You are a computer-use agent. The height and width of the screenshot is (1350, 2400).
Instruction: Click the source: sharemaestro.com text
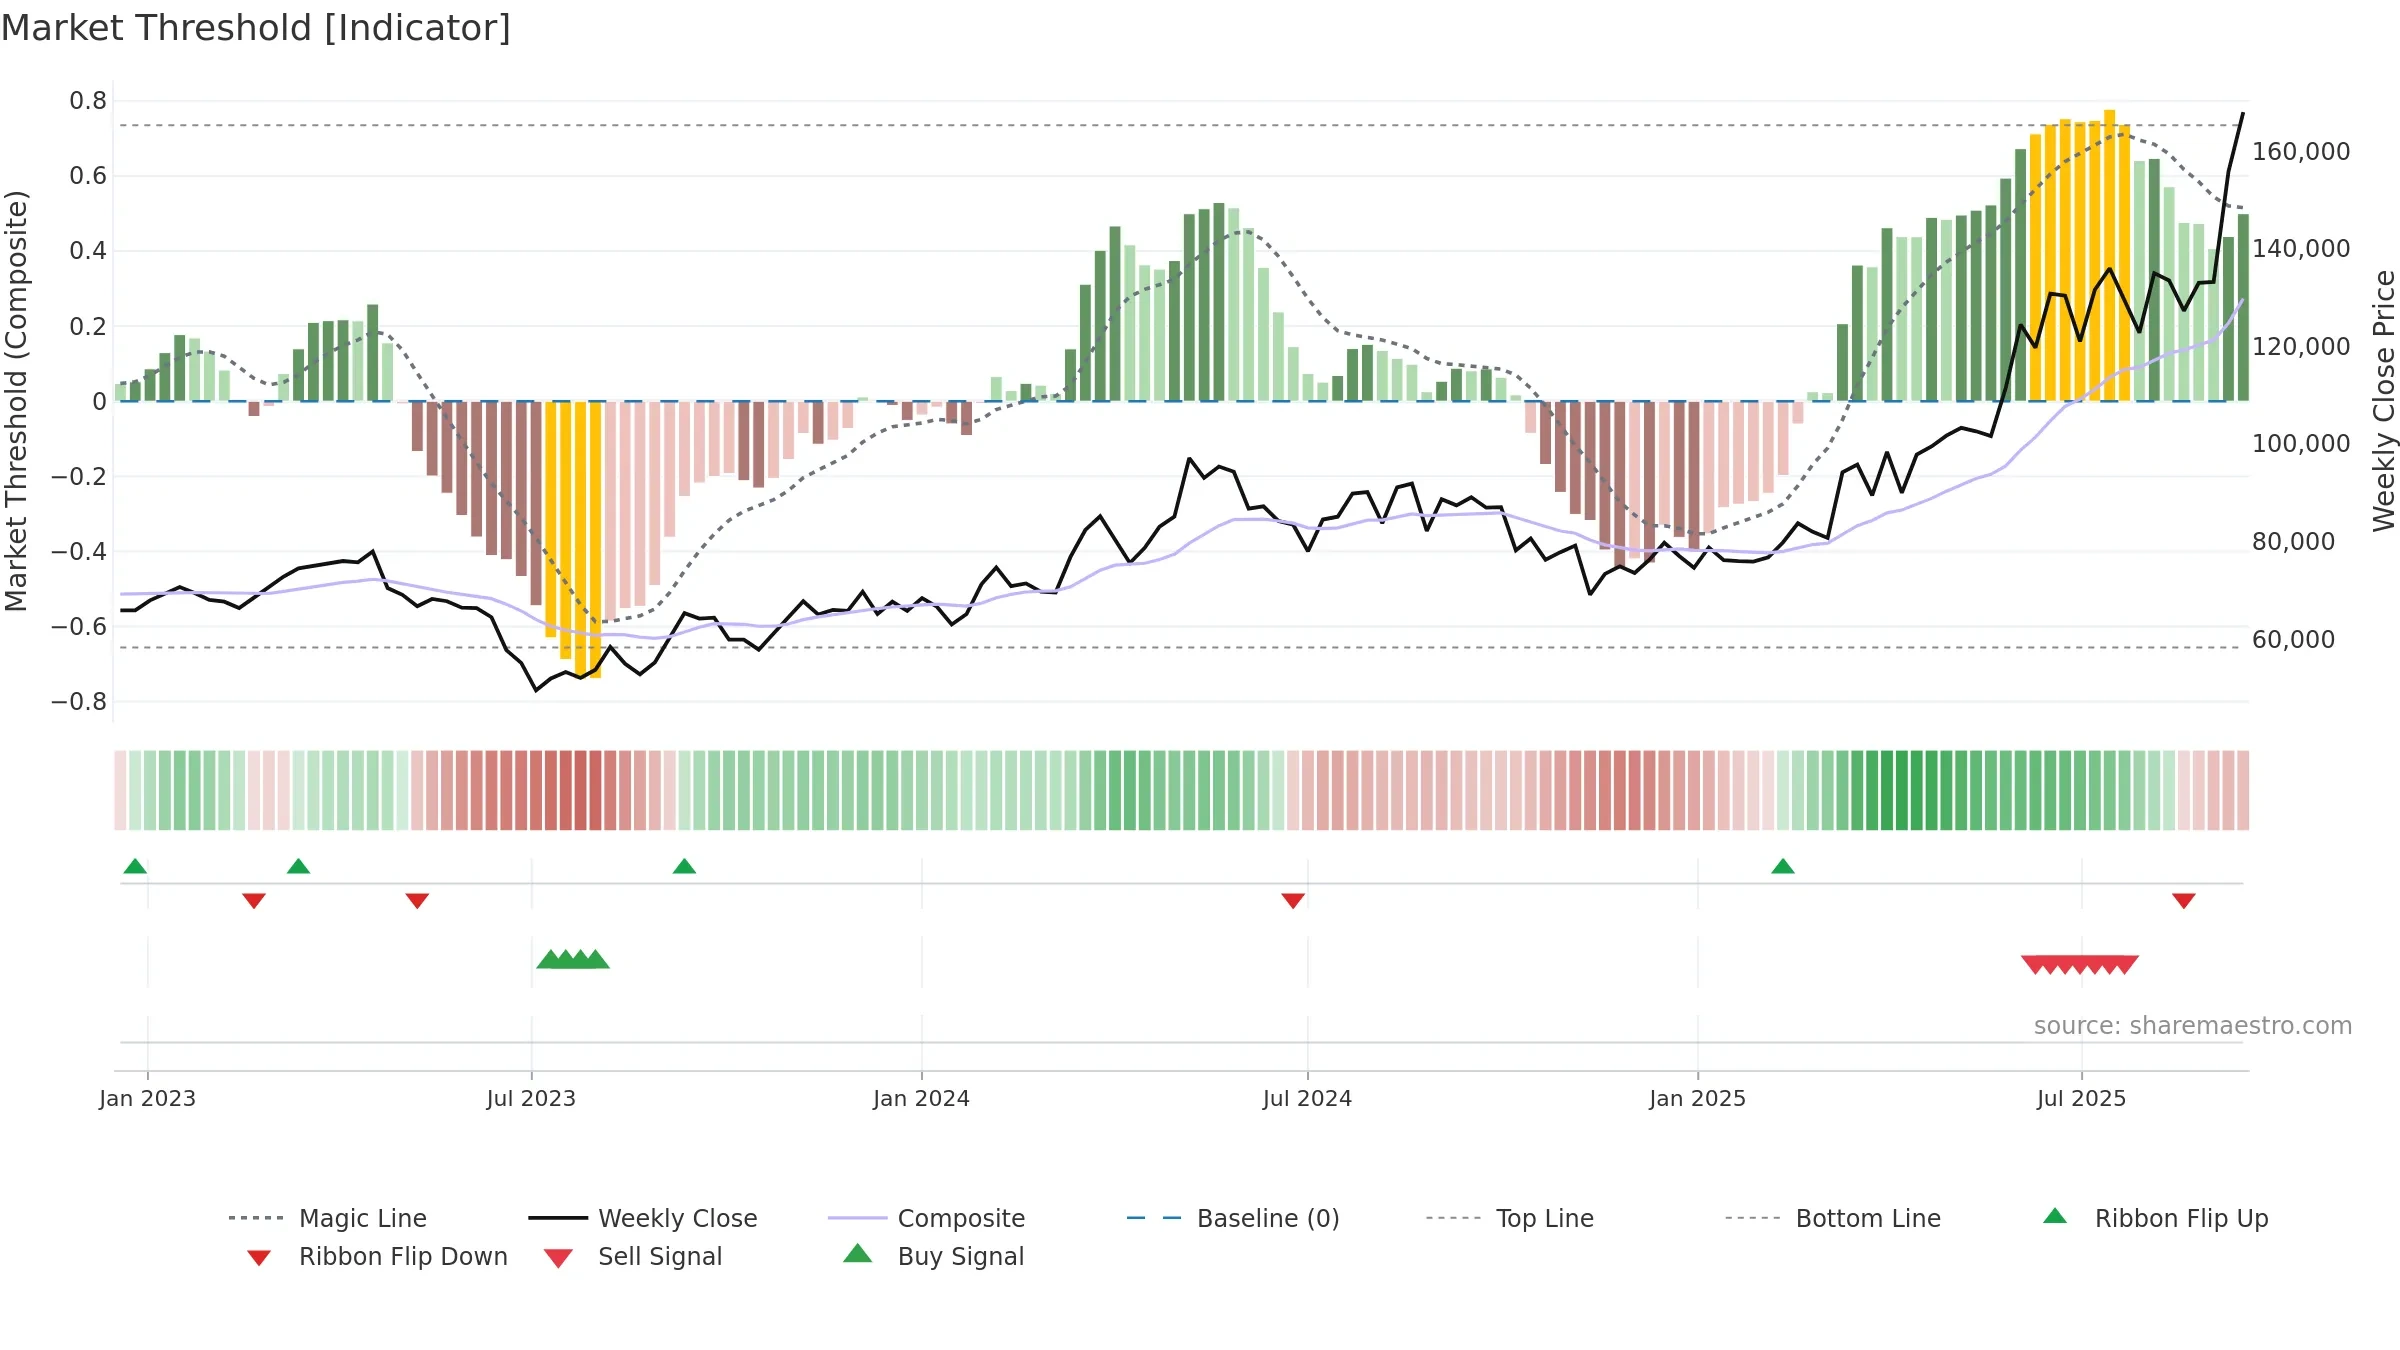(x=2193, y=1026)
